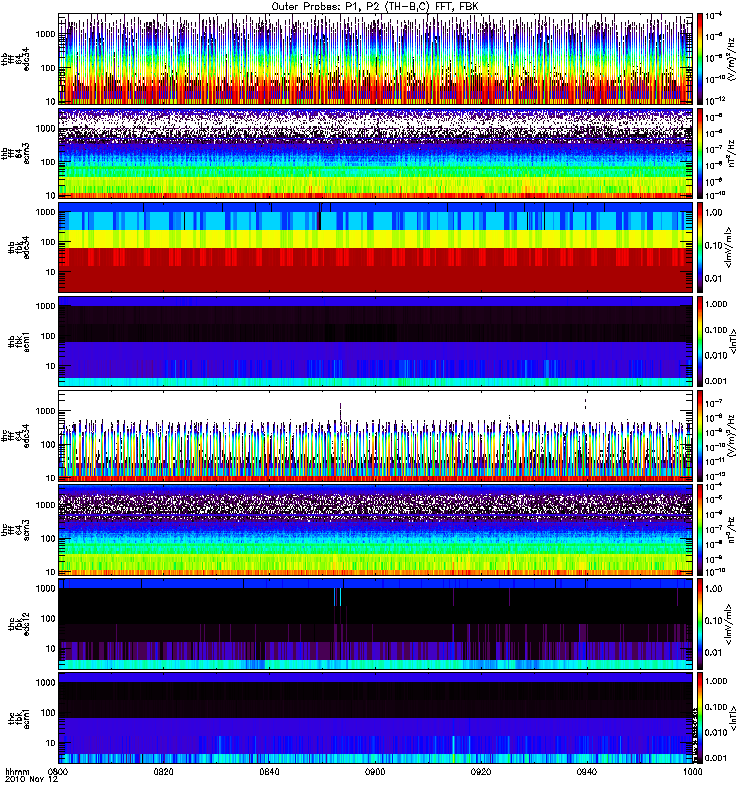Click the 0.010 value on thc fbk scm1 color bar

[715, 733]
